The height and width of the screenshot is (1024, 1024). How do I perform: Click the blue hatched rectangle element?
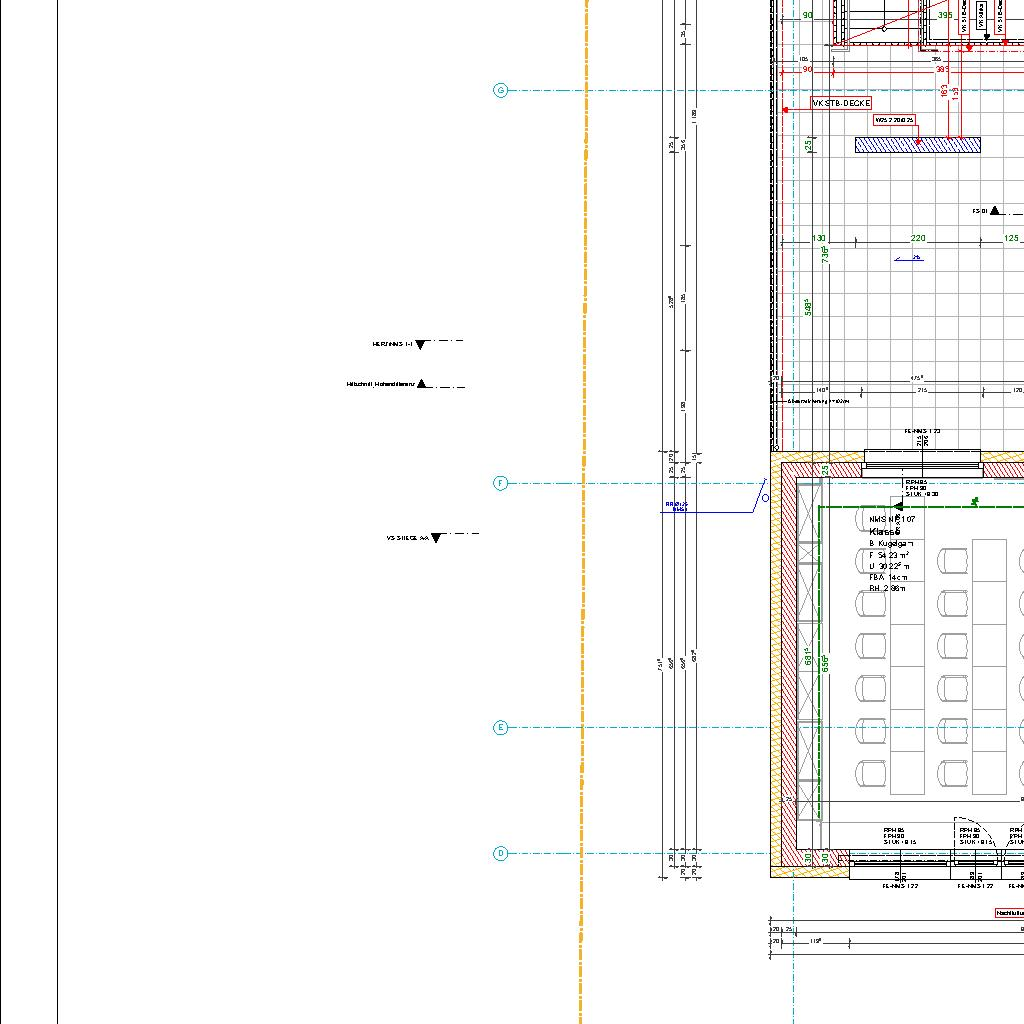[x=917, y=145]
